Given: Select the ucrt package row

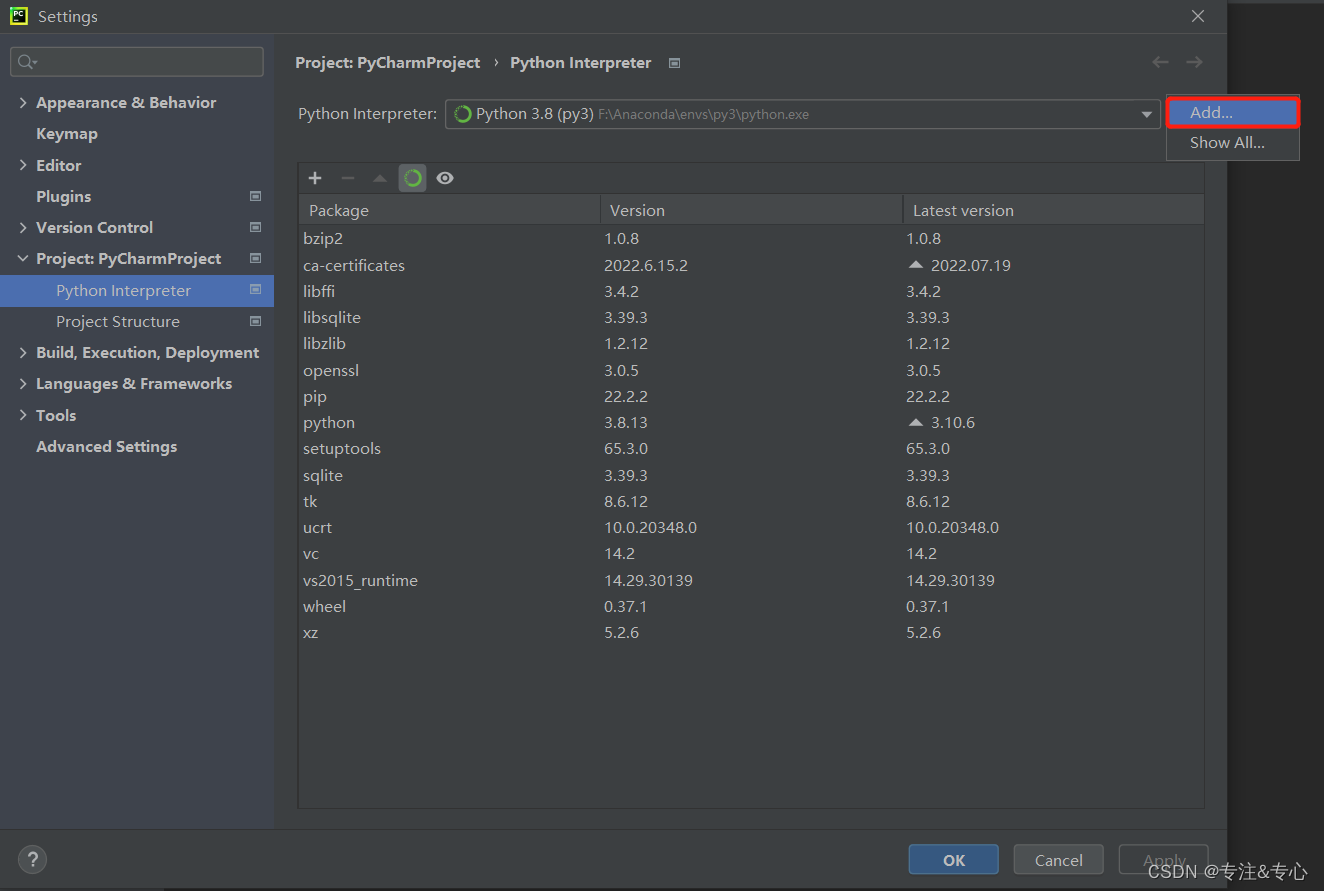Looking at the screenshot, I should click(x=751, y=527).
